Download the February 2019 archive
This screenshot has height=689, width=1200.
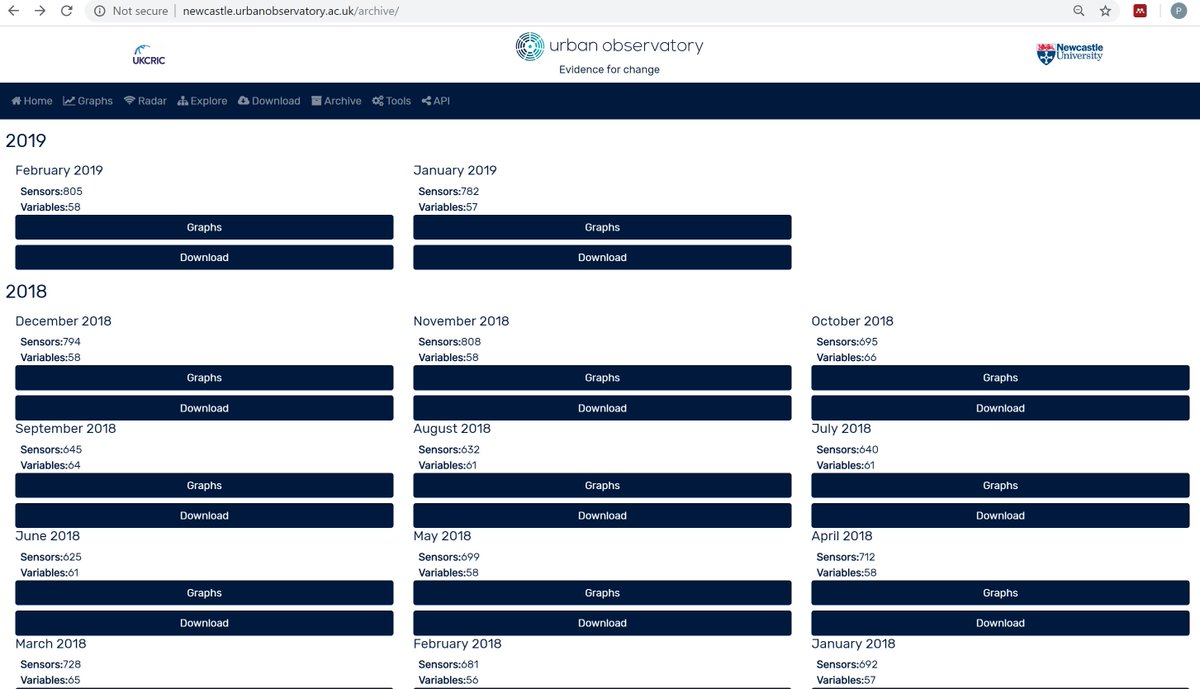[x=204, y=257]
